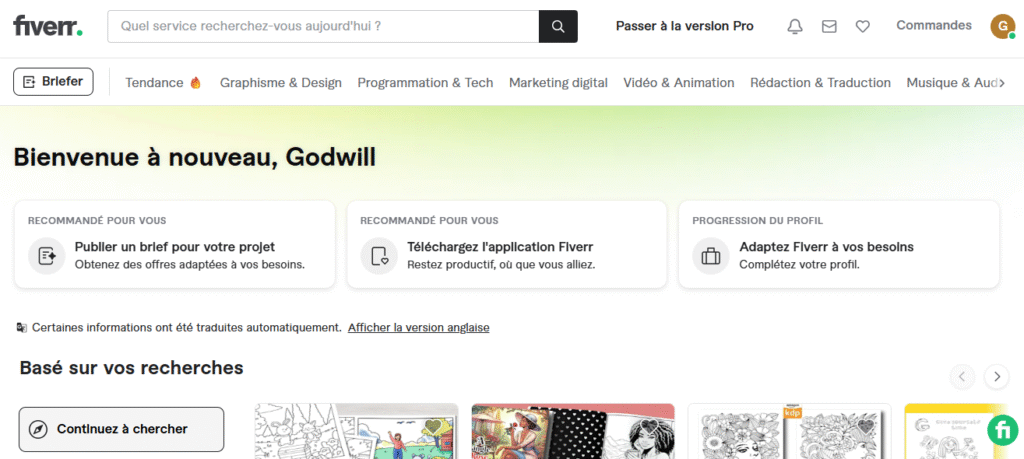
Task: Click the 'Continuez à chercher' button
Action: click(121, 430)
